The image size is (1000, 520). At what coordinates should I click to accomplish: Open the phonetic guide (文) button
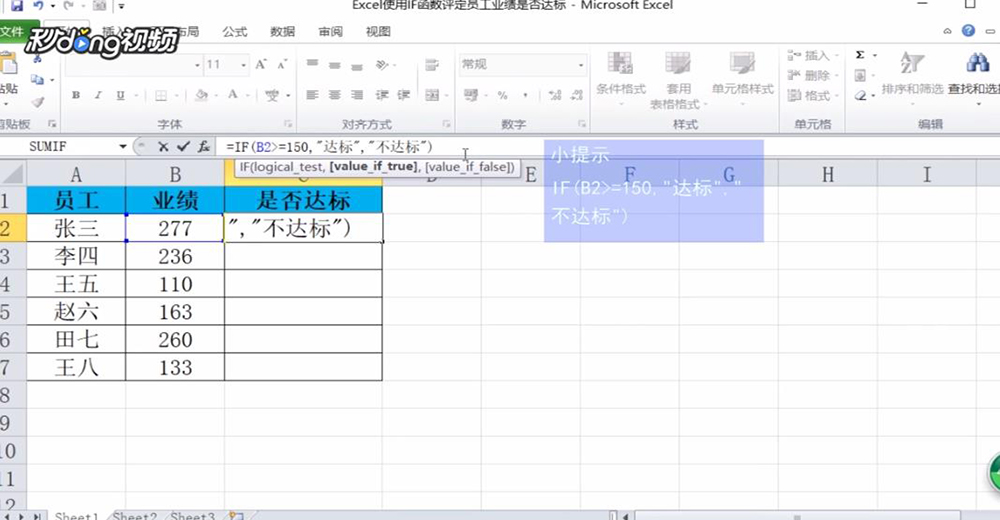click(x=272, y=96)
